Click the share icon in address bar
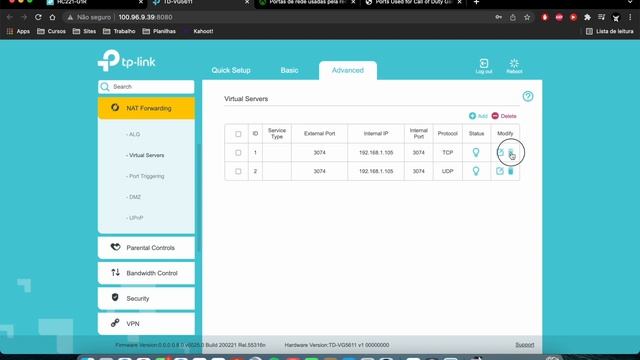This screenshot has height=360, width=640. click(513, 17)
